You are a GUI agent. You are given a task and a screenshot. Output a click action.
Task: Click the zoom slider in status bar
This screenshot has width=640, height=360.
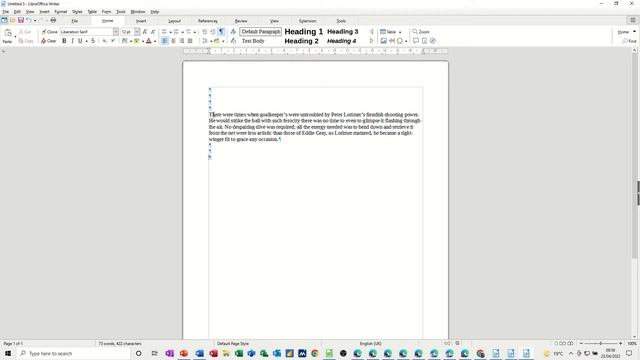(x=601, y=344)
